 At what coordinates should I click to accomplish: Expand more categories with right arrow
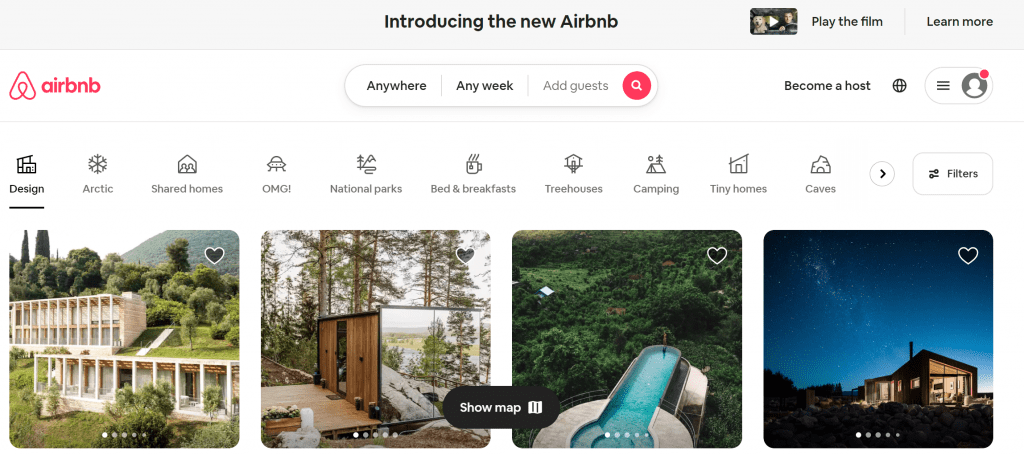[882, 174]
